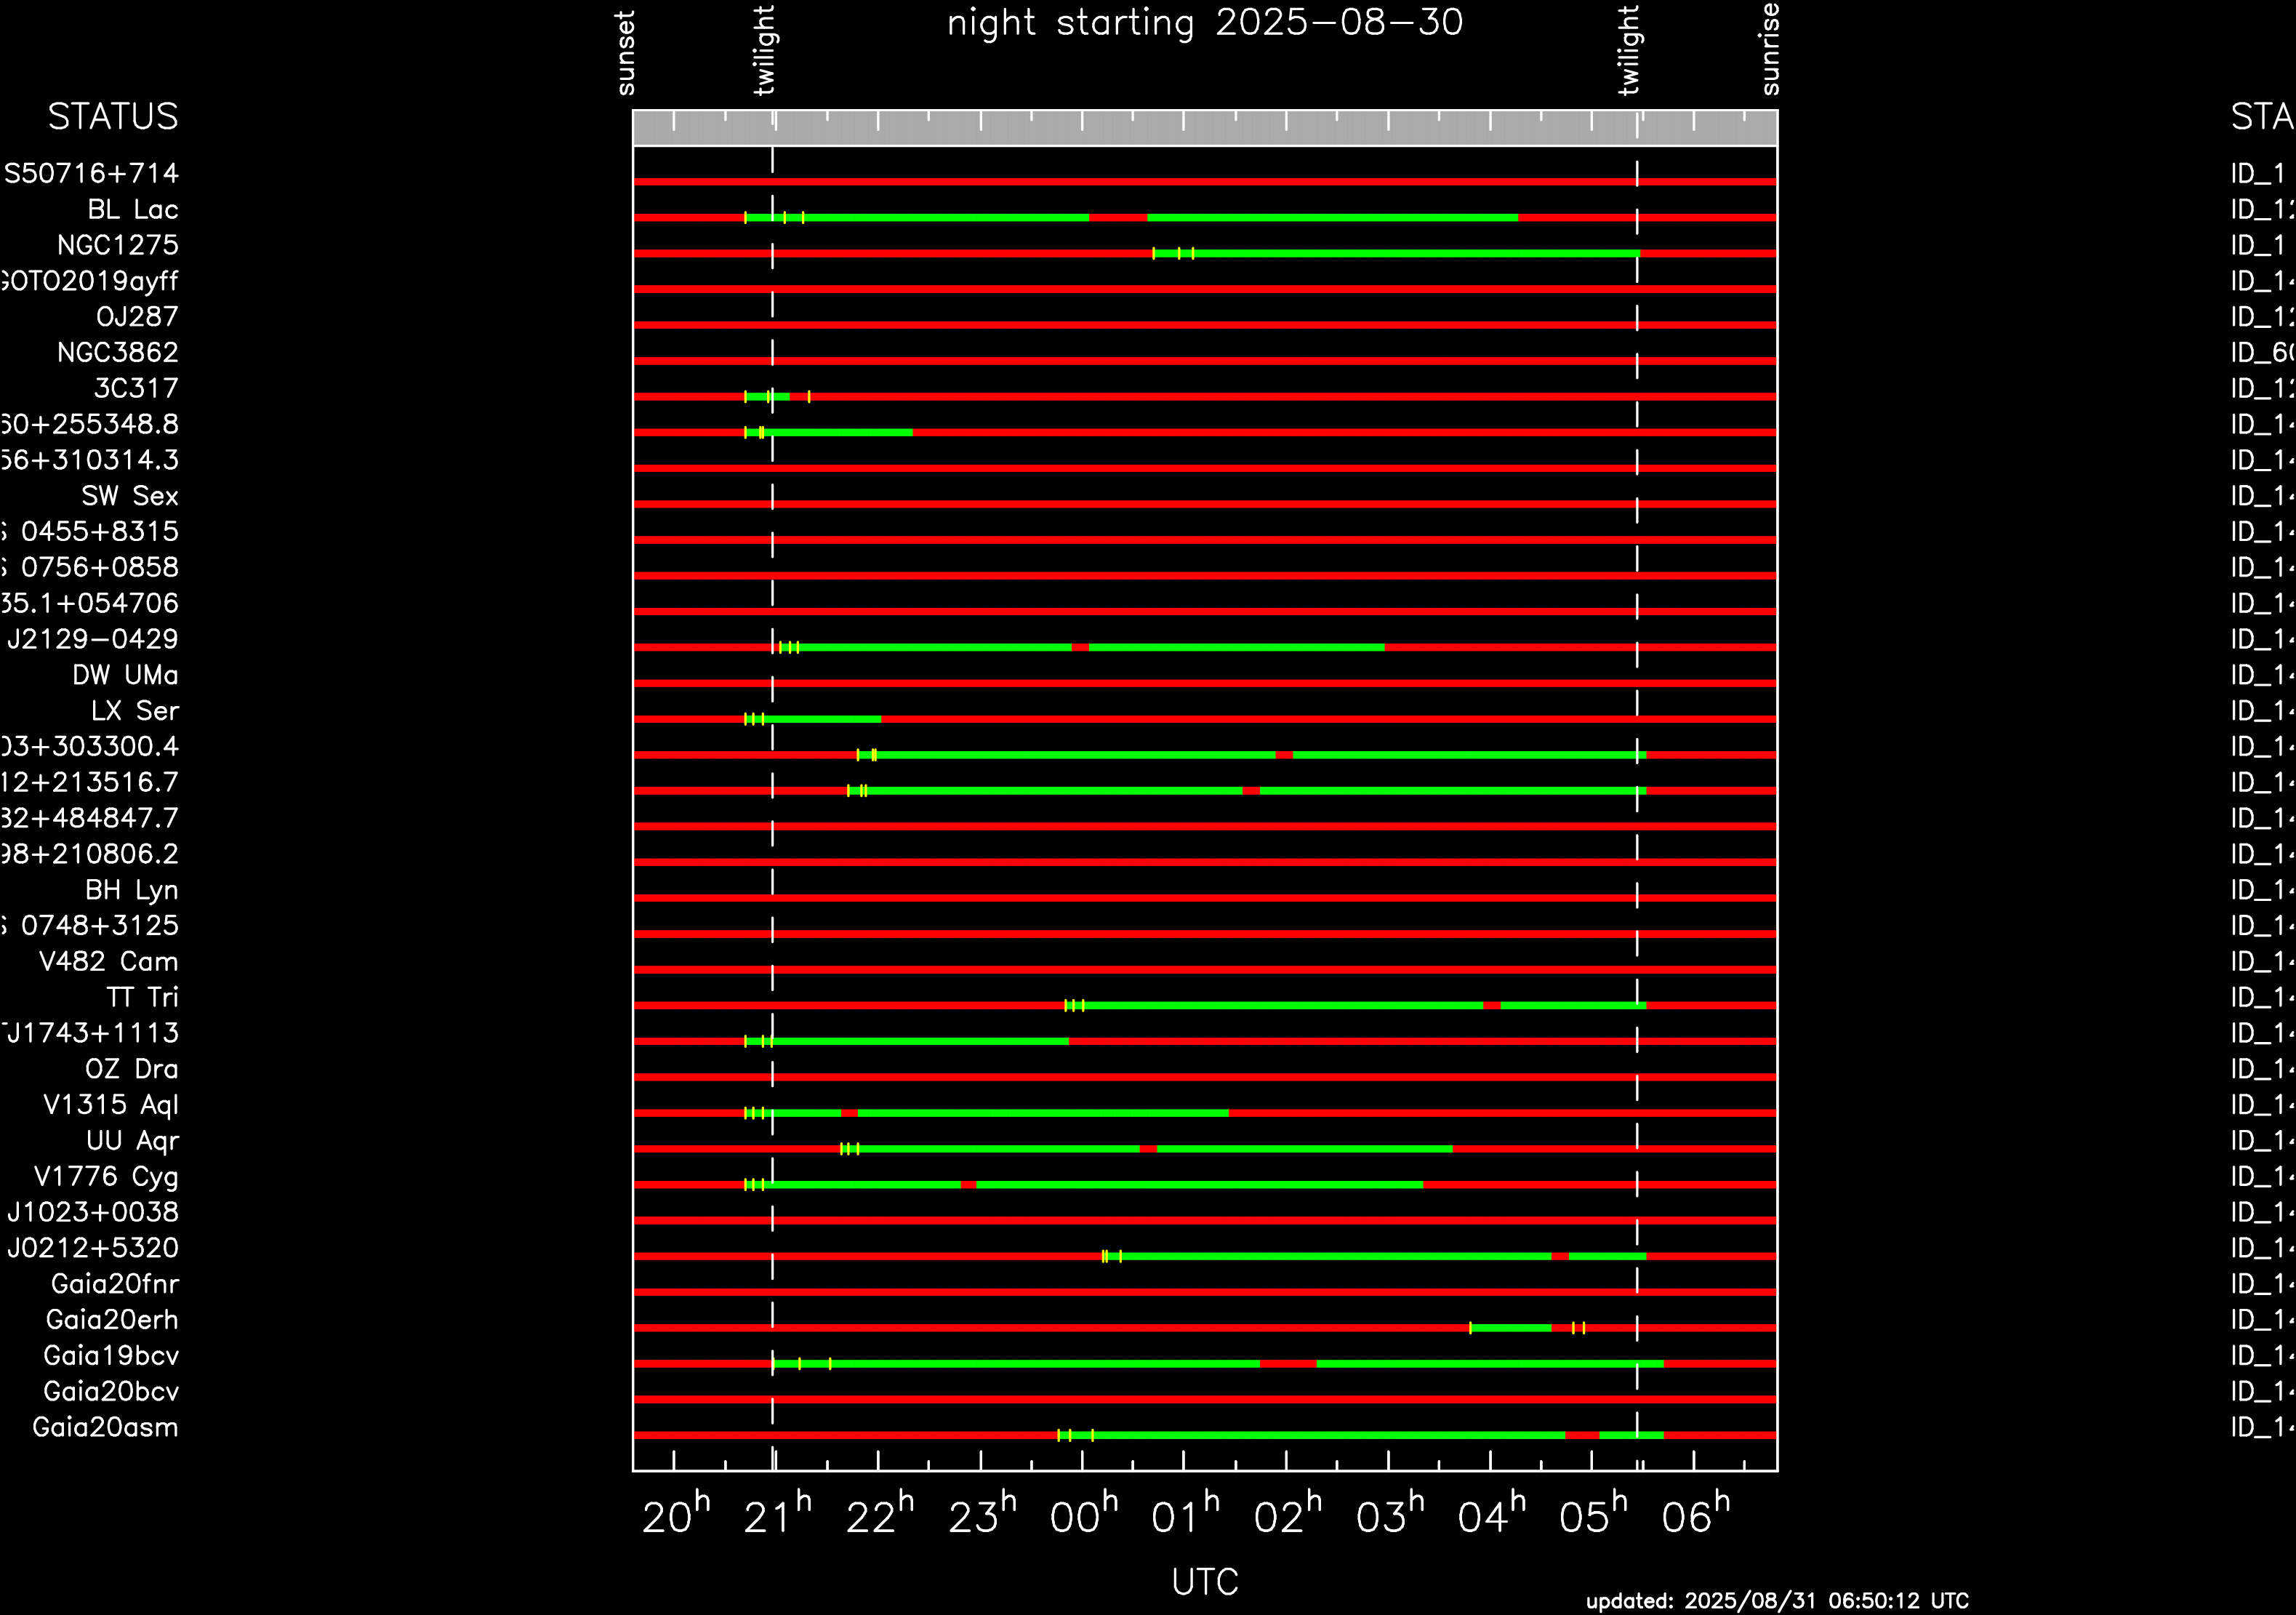Click the TT Tri target label
2296x1615 pixels.
coord(142,998)
